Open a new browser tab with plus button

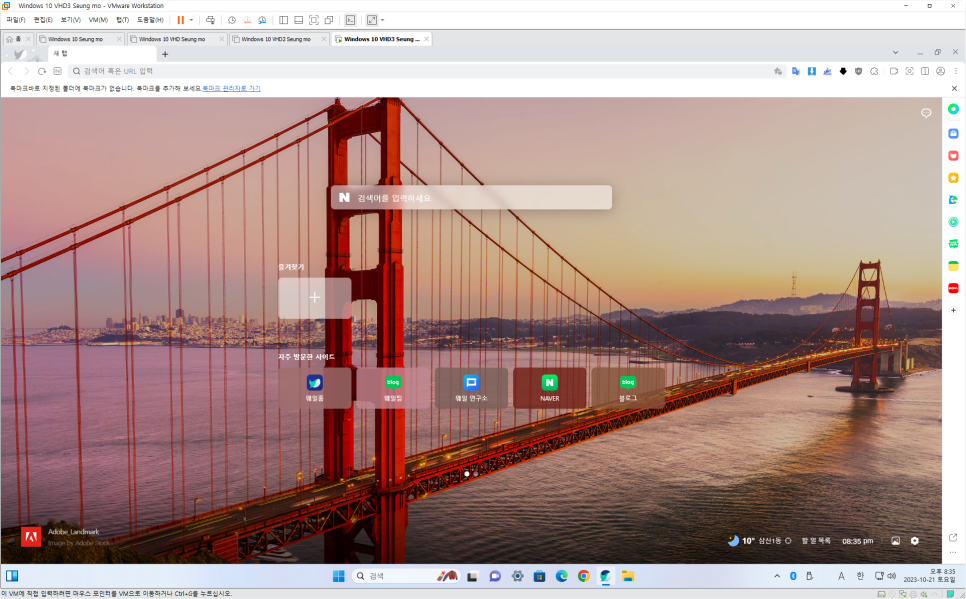[165, 54]
